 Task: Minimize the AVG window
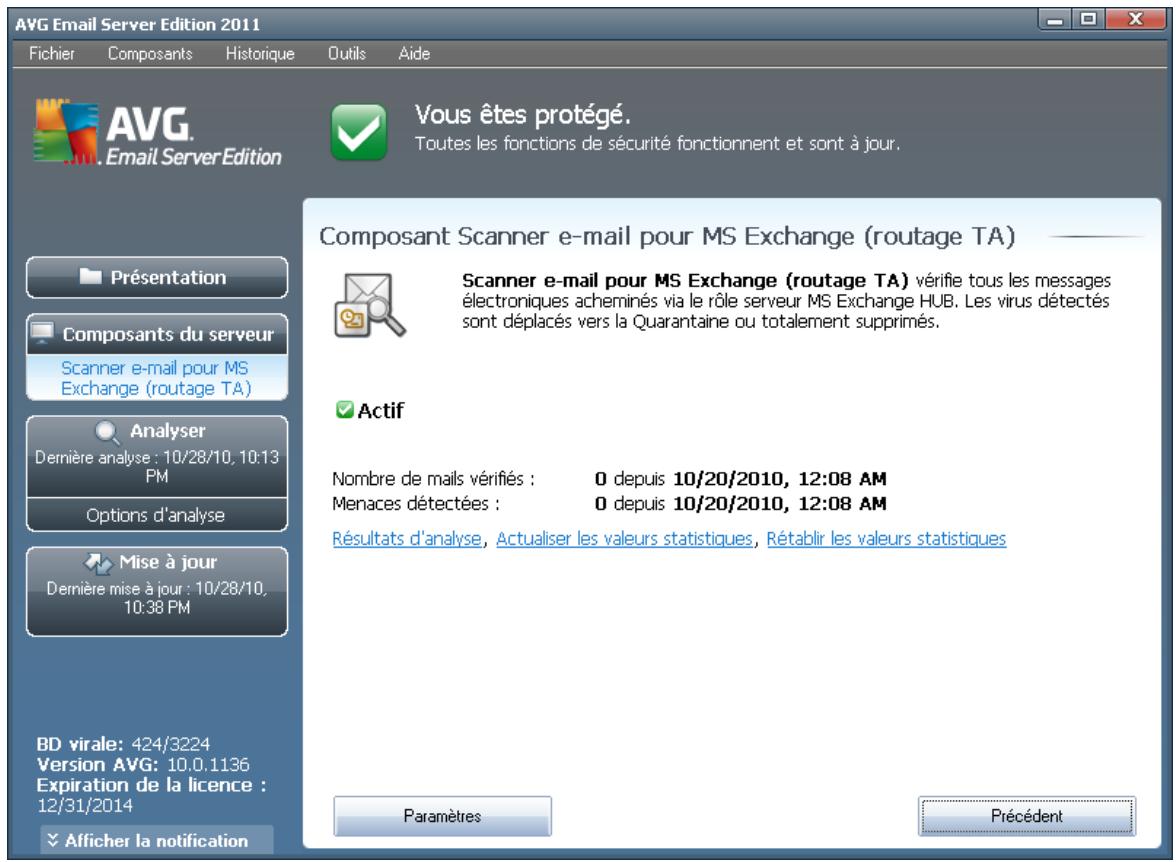pyautogui.click(x=1054, y=20)
